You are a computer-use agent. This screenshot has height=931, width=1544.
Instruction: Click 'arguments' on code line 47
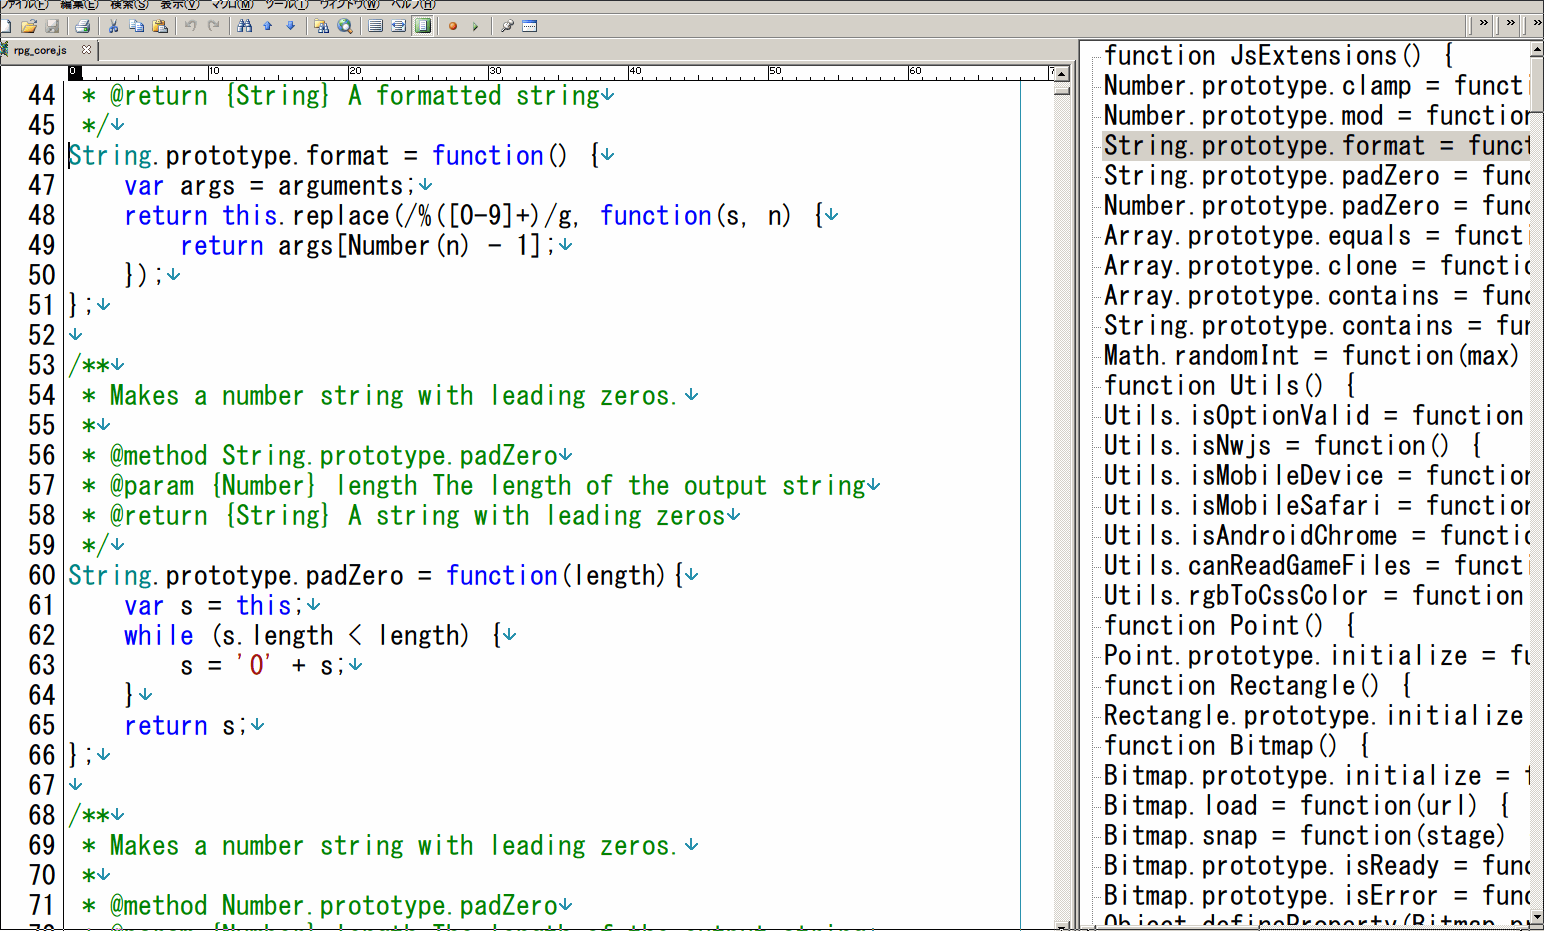[x=340, y=185]
